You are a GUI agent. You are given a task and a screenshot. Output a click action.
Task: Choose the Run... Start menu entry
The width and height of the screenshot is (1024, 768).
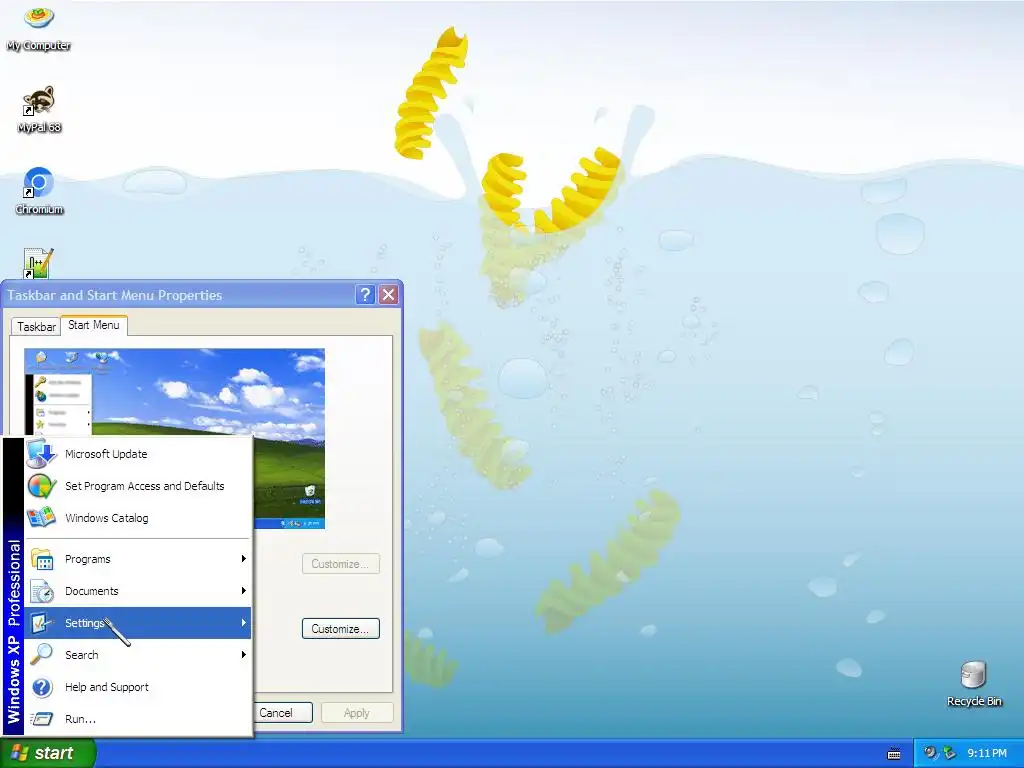[138, 719]
